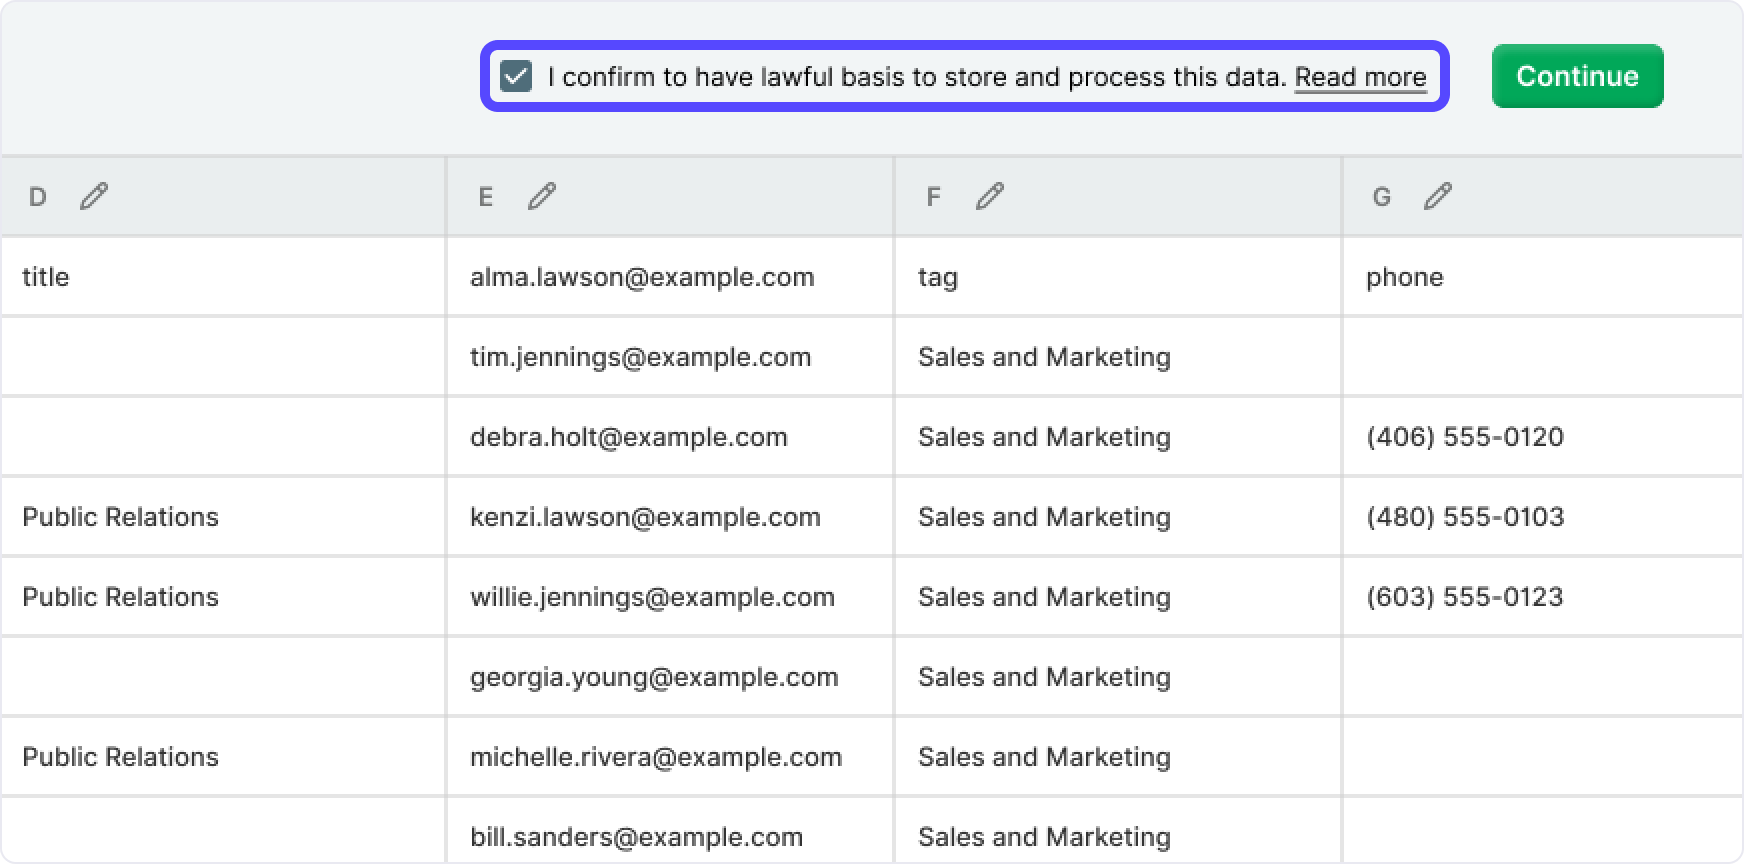Screen dimensions: 1744x864
Task: Click Sales and Marketing in willie.jennings row
Action: point(1118,597)
